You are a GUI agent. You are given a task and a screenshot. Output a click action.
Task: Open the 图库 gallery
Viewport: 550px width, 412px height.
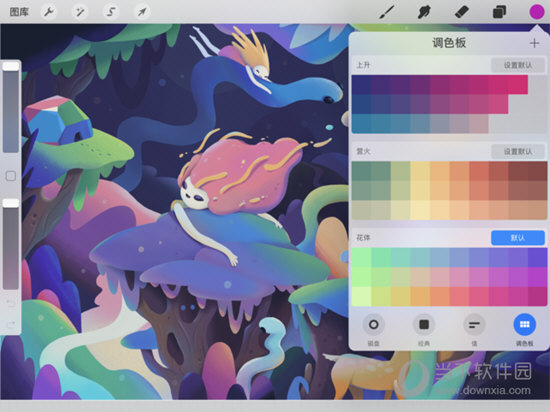(x=19, y=12)
